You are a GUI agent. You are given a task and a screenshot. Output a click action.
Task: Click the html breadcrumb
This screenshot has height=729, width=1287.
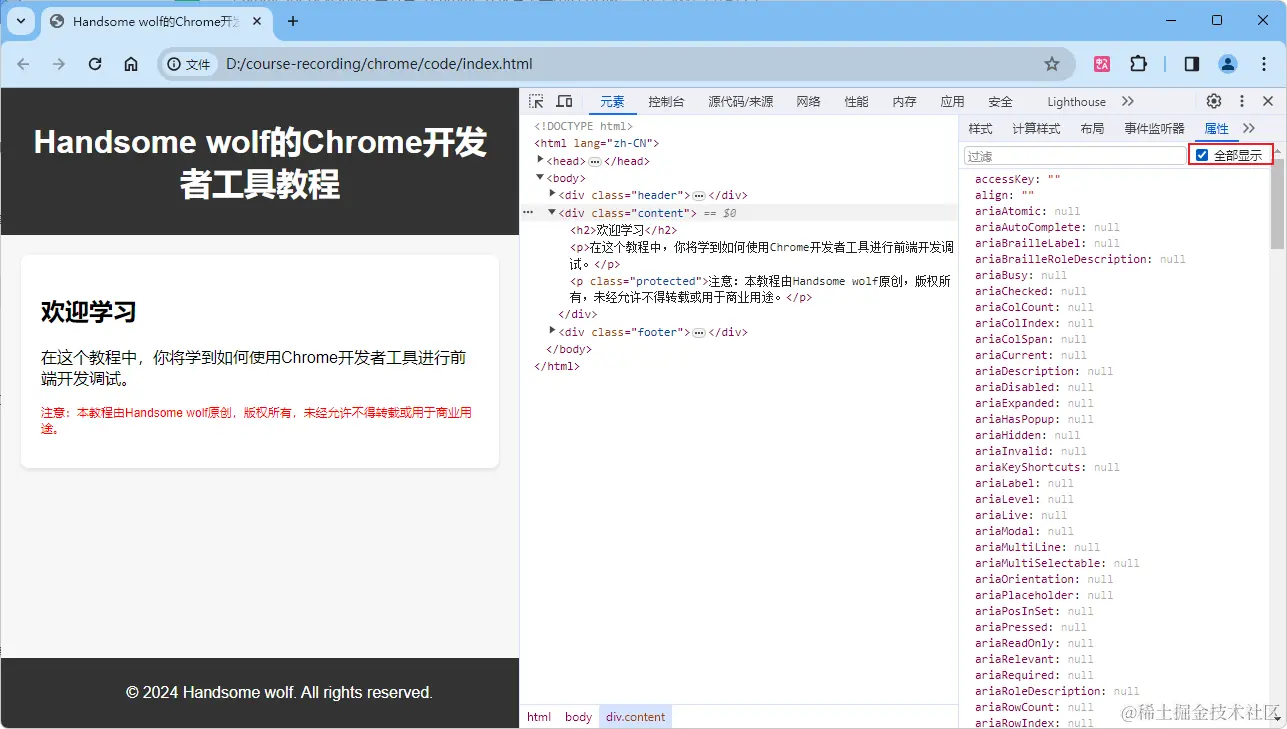coord(539,717)
